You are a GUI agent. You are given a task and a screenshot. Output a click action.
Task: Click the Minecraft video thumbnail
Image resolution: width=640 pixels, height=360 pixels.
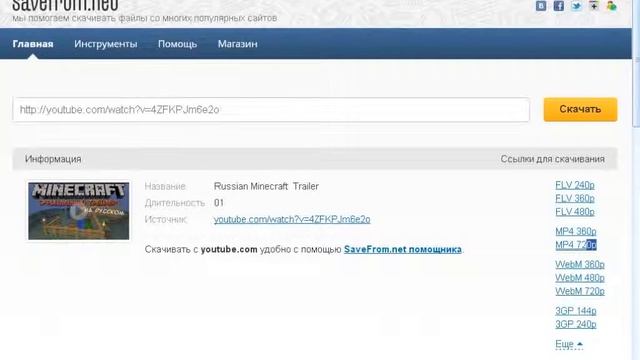pos(79,211)
